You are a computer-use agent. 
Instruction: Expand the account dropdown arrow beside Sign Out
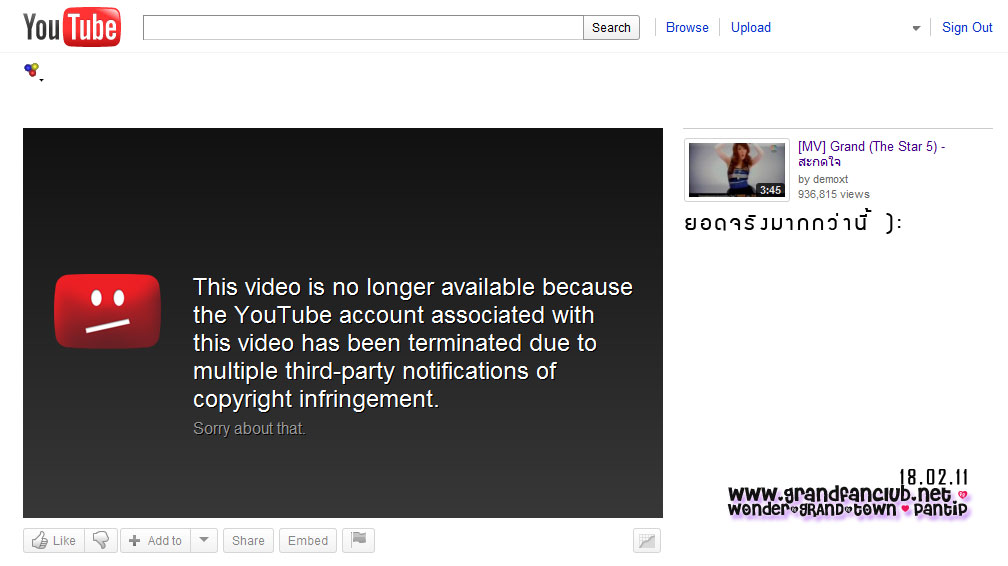pyautogui.click(x=916, y=28)
